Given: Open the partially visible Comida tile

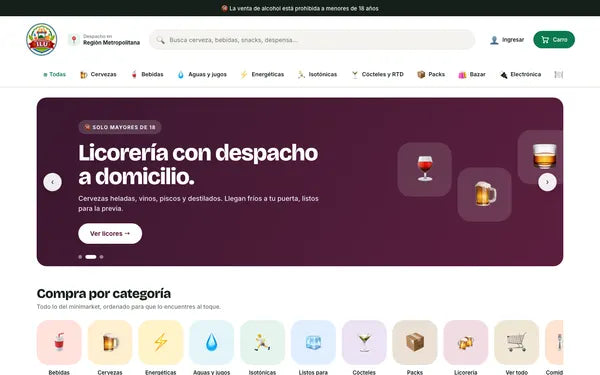Looking at the screenshot, I should (554, 342).
